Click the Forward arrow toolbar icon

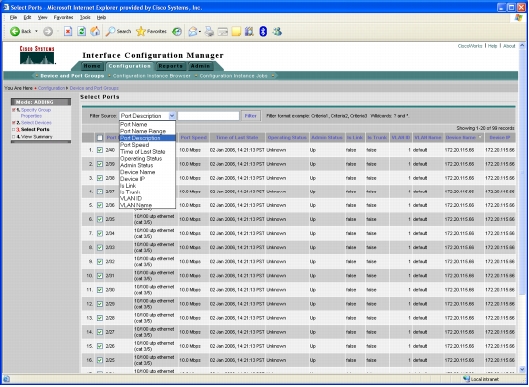pyautogui.click(x=48, y=31)
